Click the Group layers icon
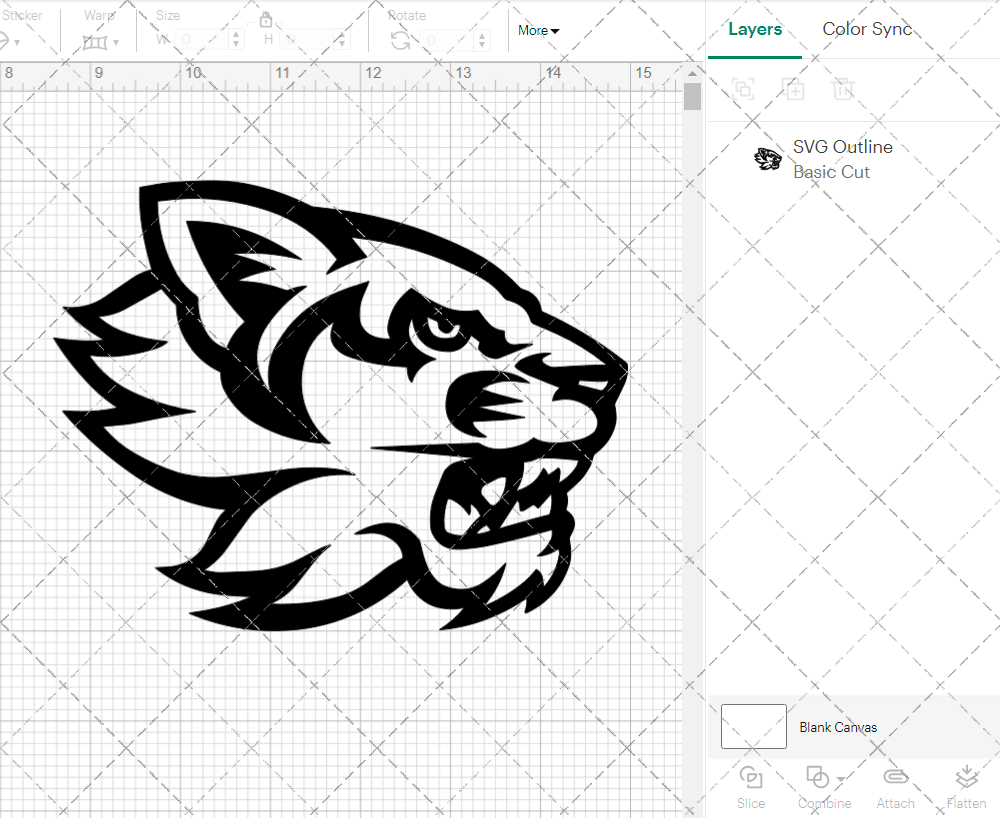 (x=743, y=89)
